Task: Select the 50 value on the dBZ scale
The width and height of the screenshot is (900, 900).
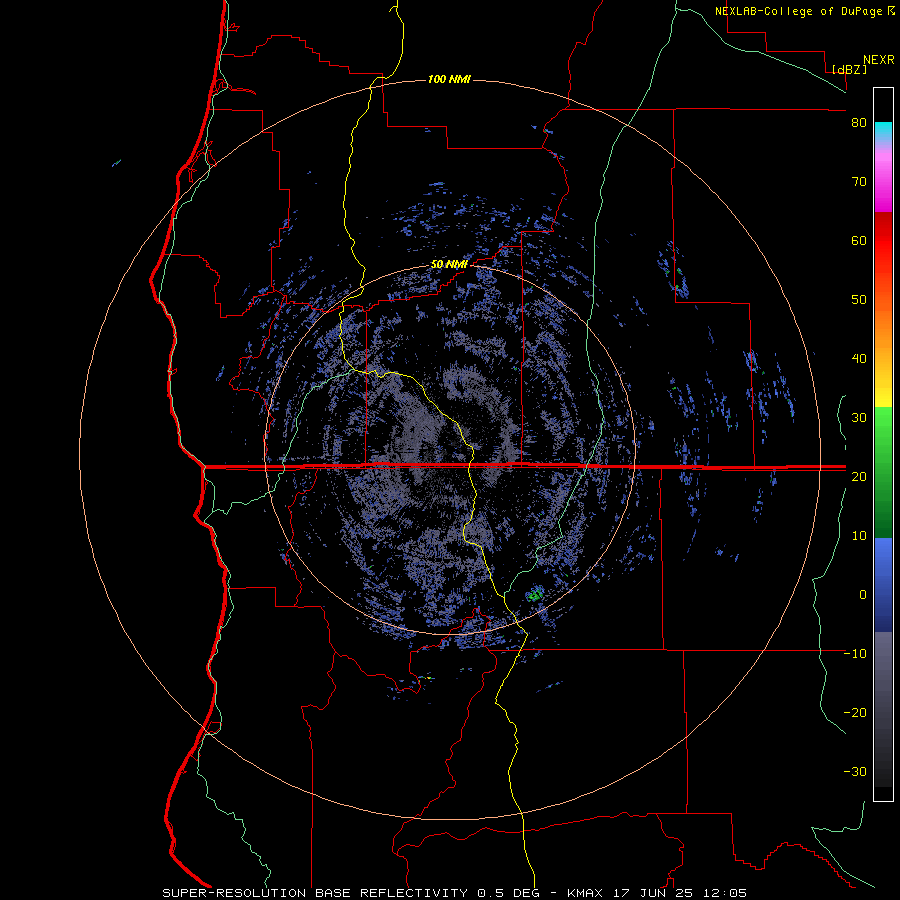Action: 859,300
